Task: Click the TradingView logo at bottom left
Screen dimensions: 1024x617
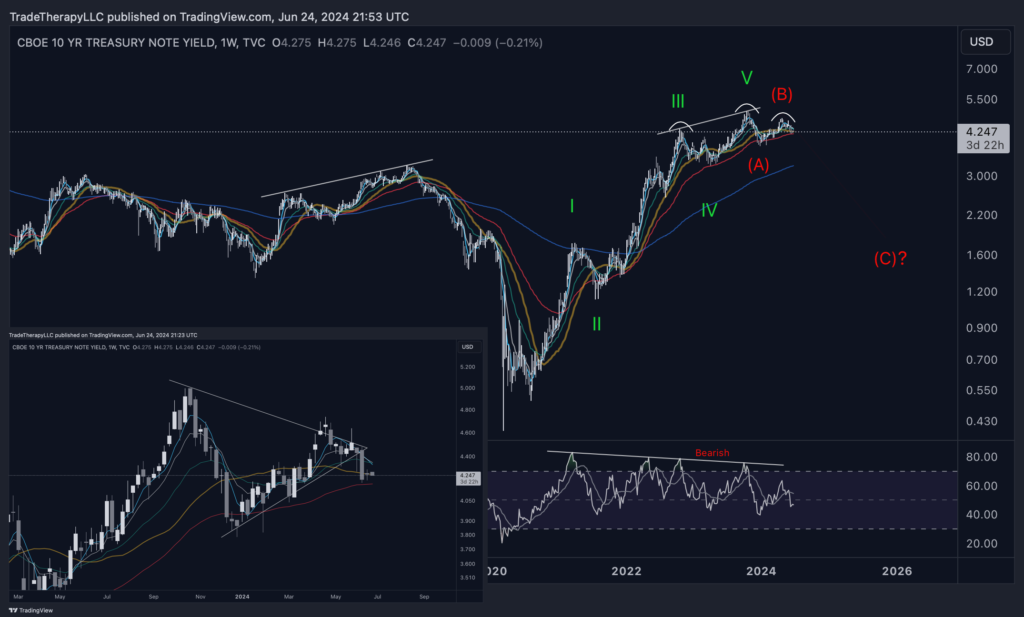Action: click(x=34, y=609)
